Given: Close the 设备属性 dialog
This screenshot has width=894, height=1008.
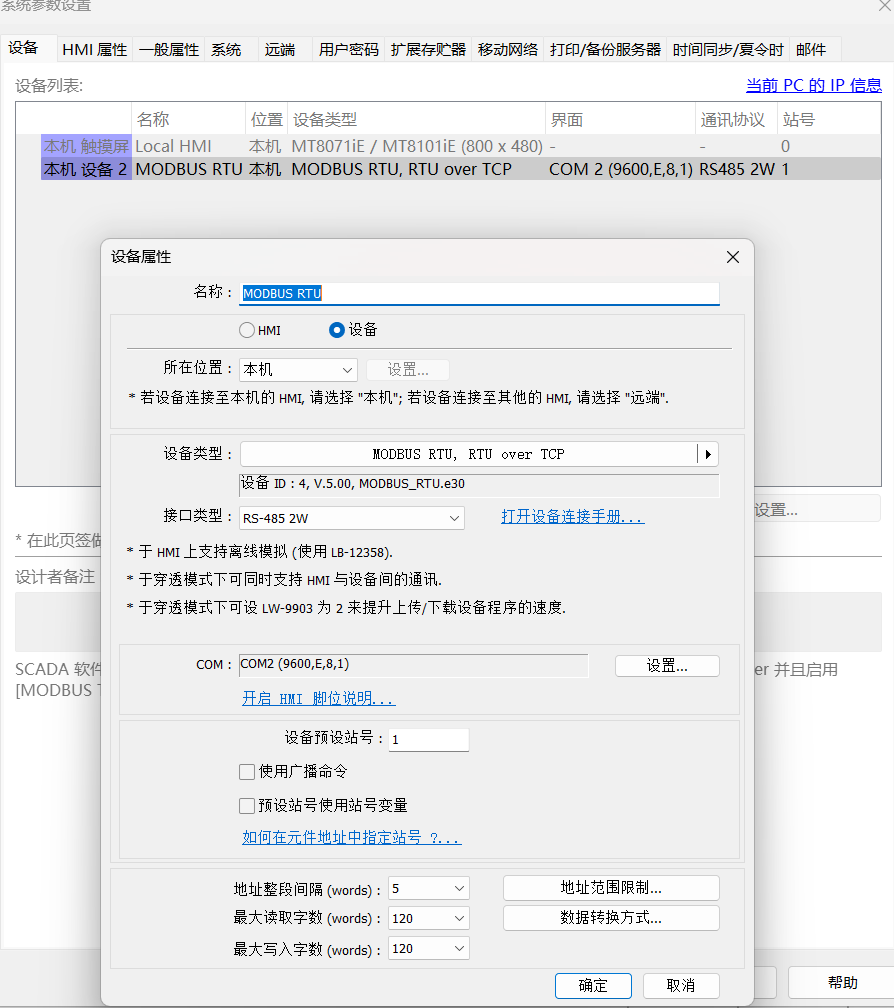Looking at the screenshot, I should 733,257.
